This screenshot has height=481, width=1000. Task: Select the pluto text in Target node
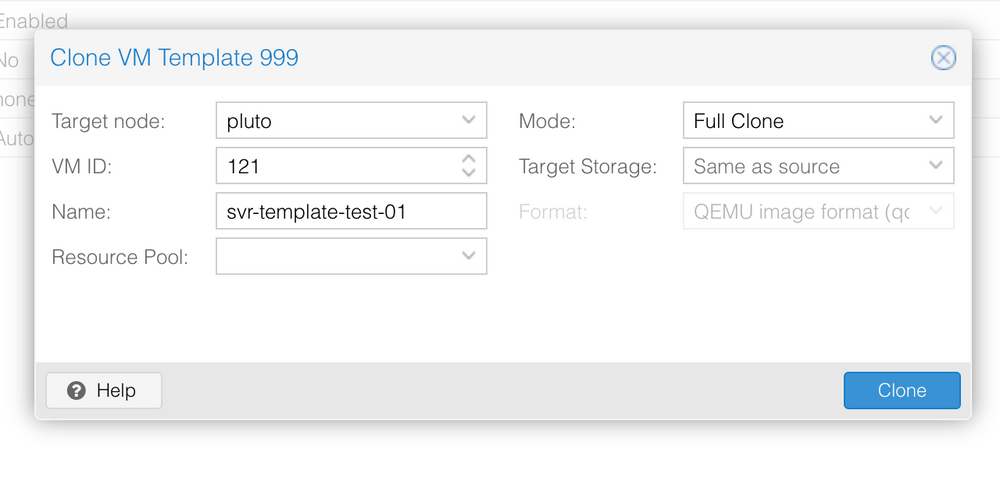click(249, 121)
